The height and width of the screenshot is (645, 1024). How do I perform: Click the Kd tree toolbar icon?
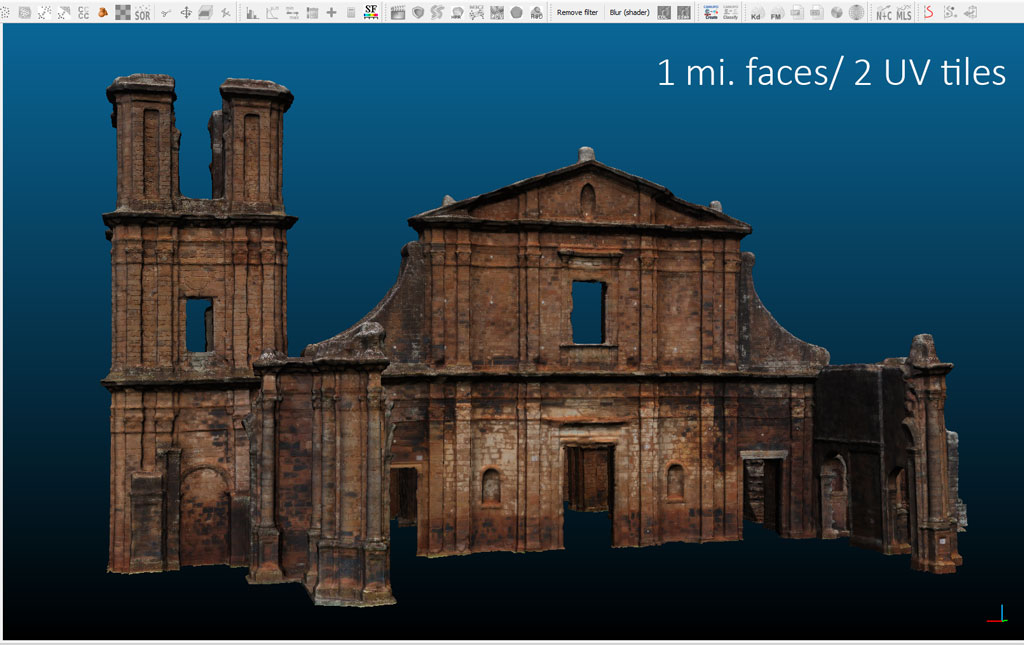coord(756,12)
